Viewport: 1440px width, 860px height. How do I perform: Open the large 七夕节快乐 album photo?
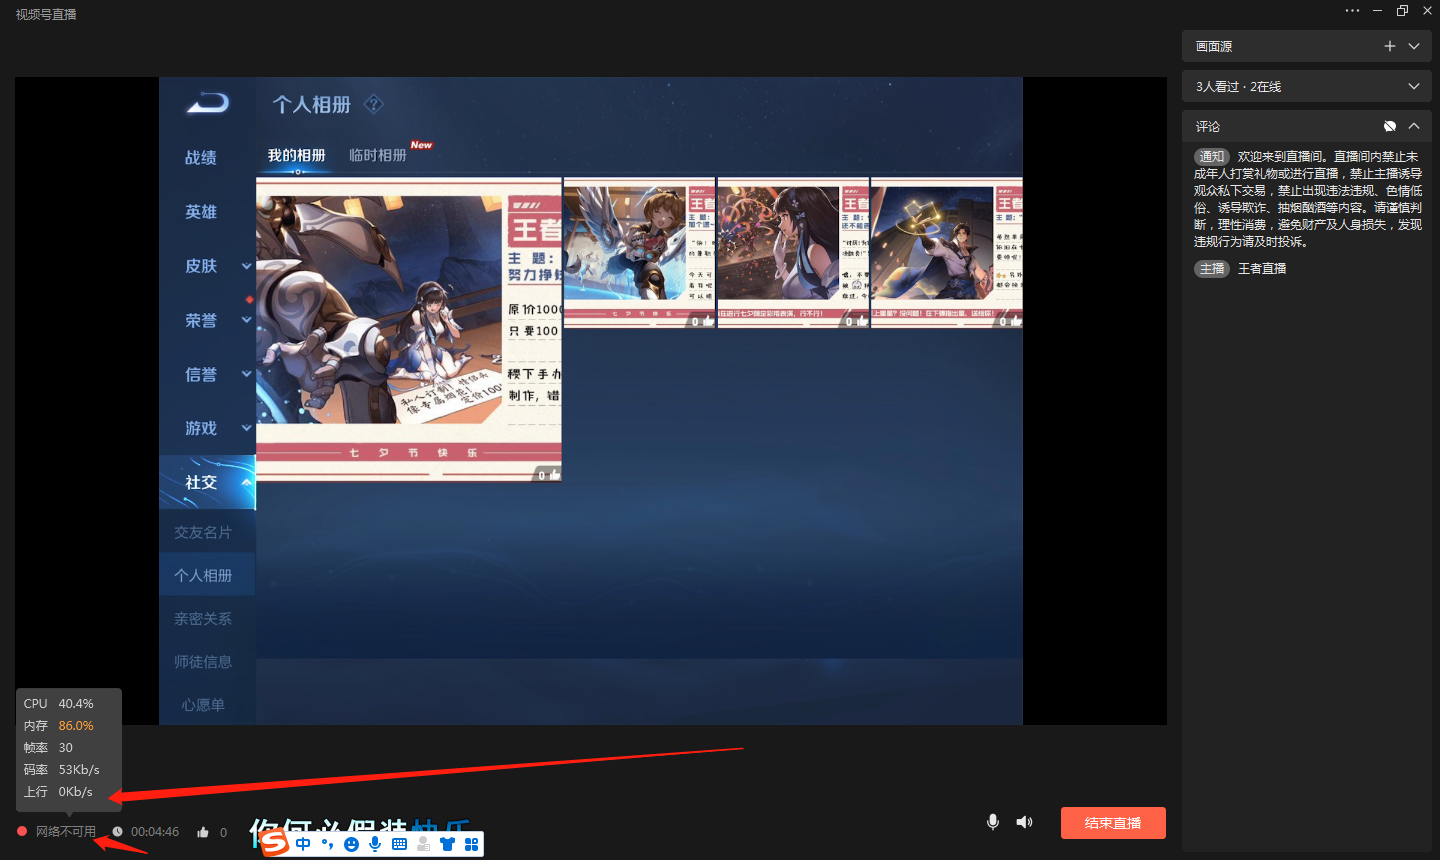409,330
